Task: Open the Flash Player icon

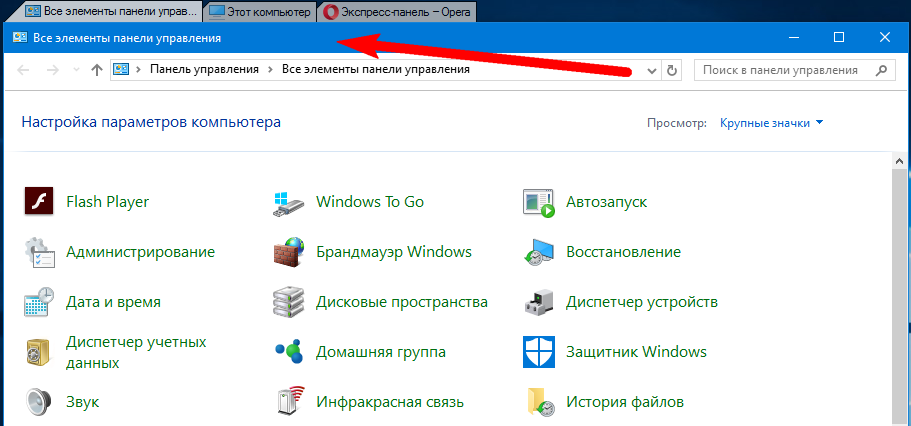Action: pyautogui.click(x=39, y=202)
